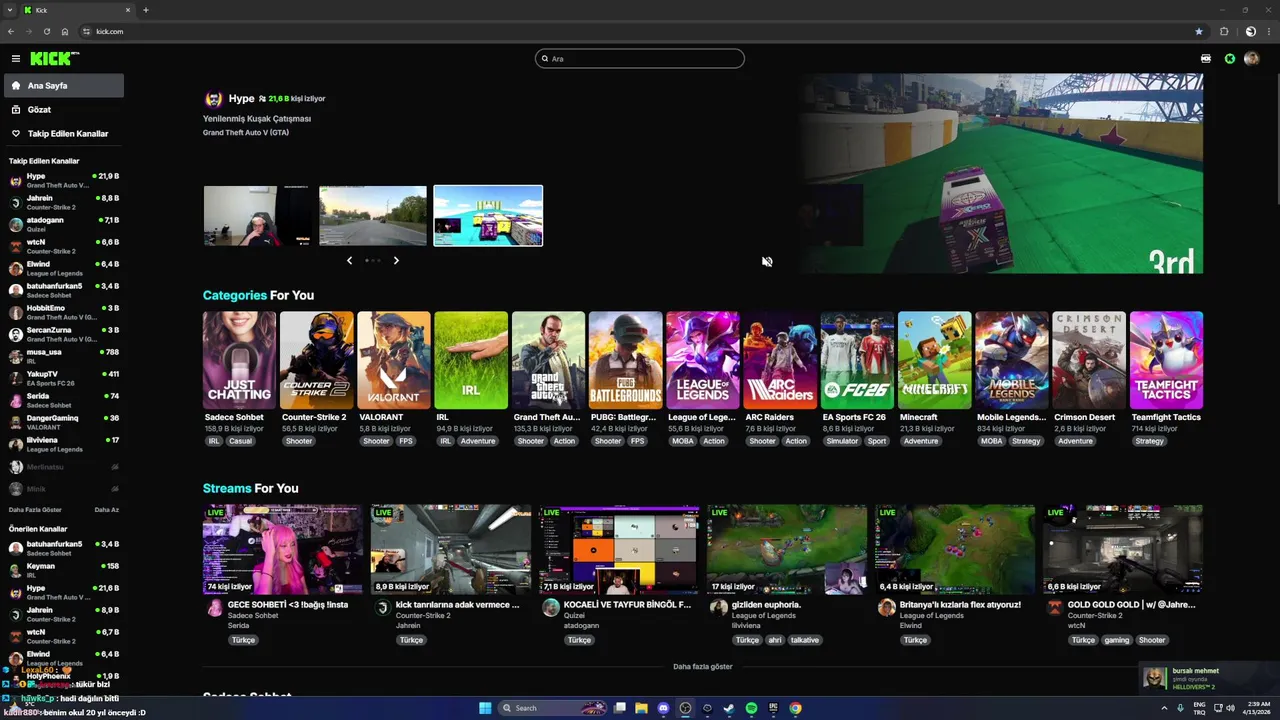Click the Simulator tag under EA Sports FC 26

click(x=842, y=441)
